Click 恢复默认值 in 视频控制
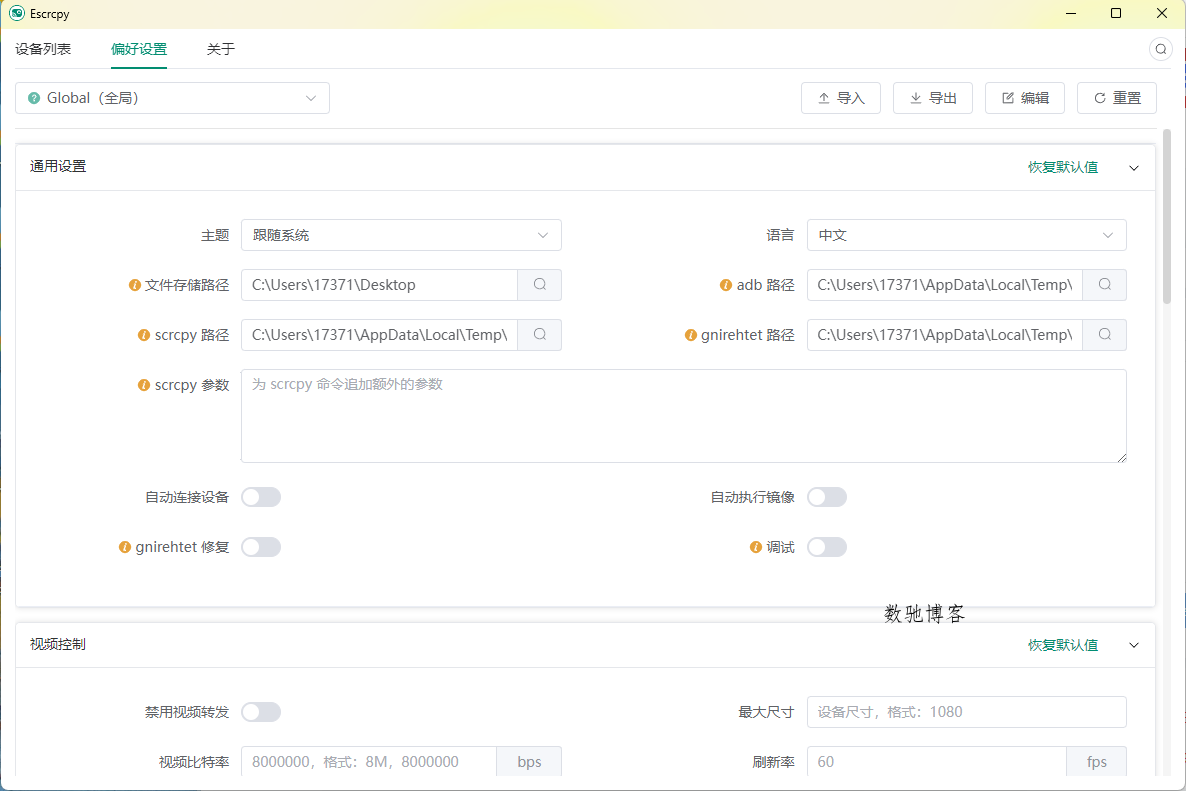Screen dimensions: 1186x791 pos(1063,645)
